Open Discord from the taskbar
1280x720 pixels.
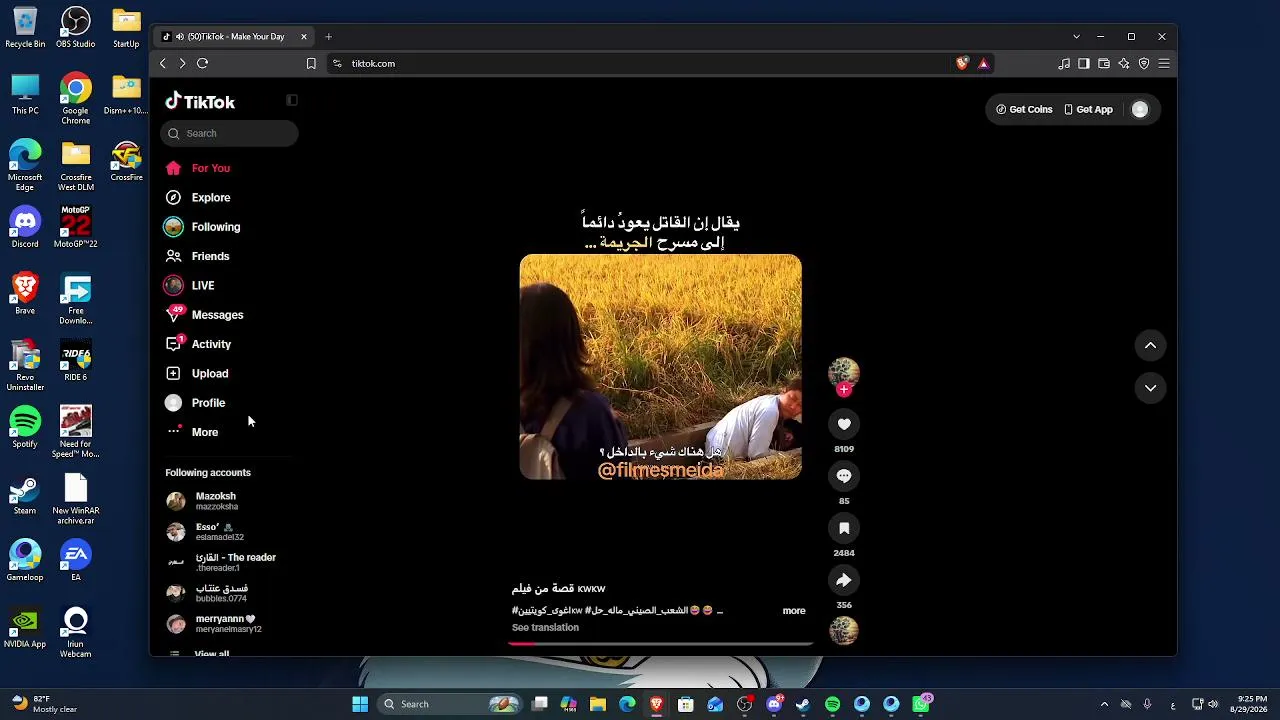(x=774, y=704)
